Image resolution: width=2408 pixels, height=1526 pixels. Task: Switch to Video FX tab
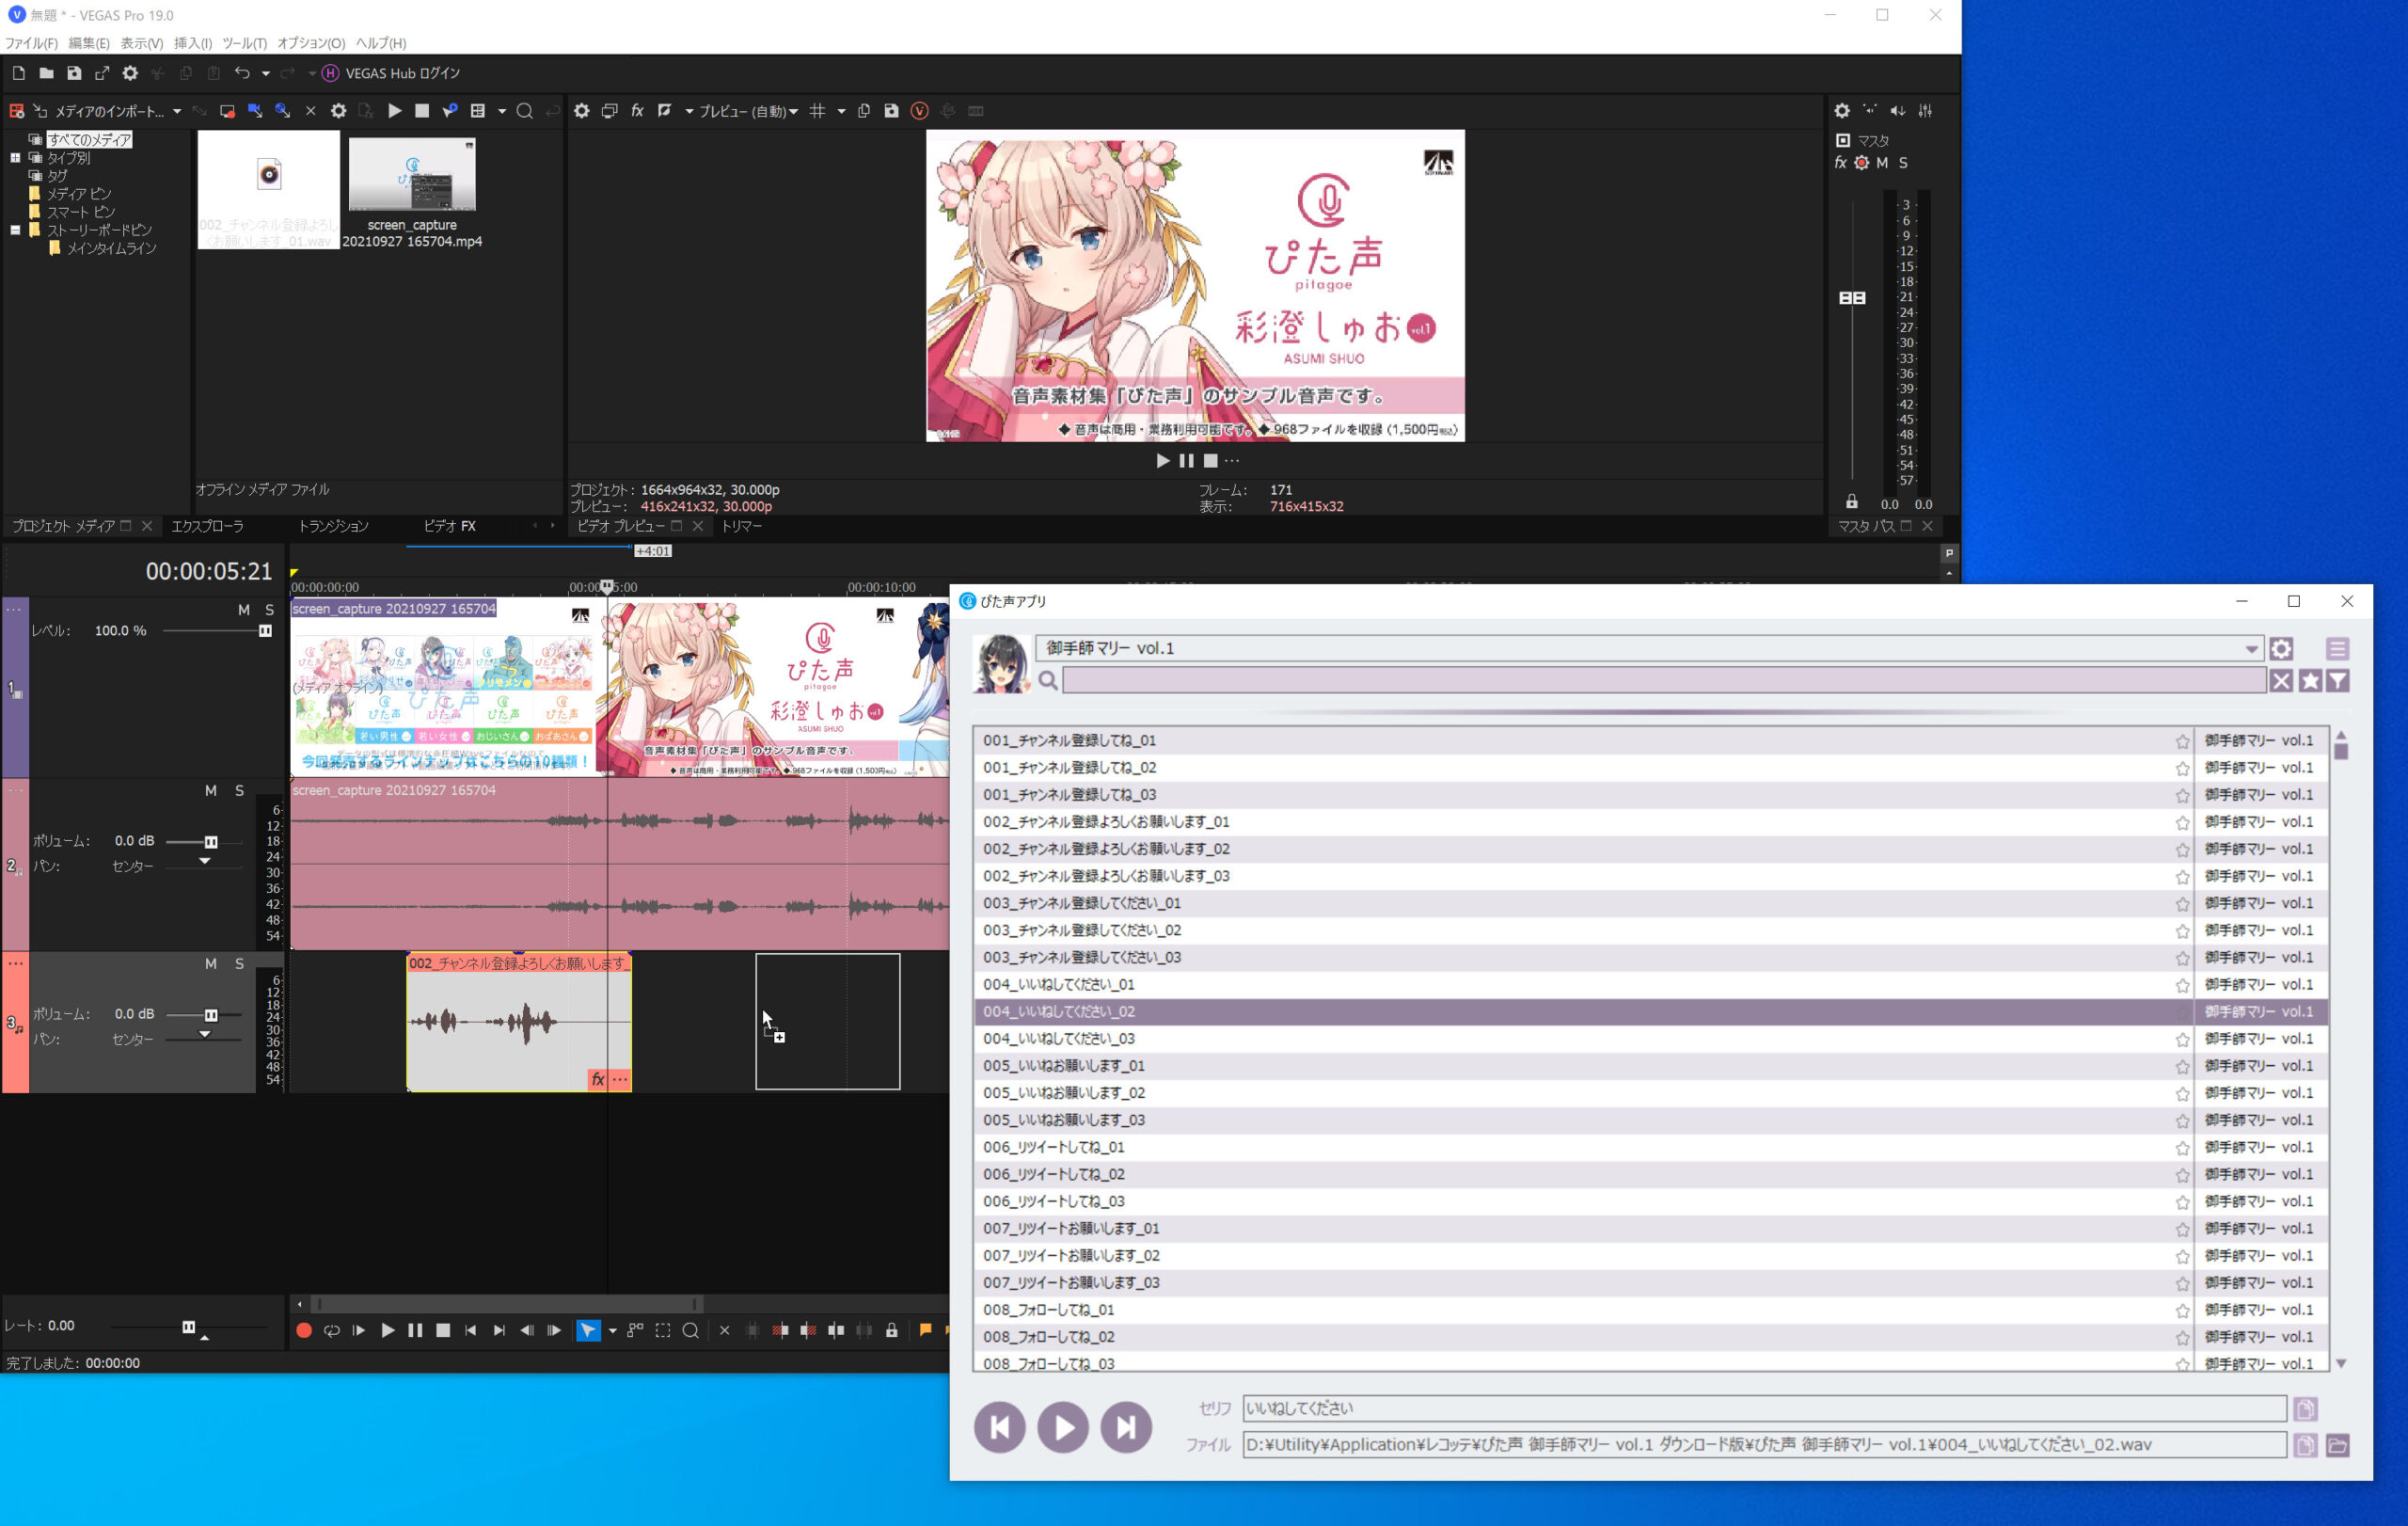[449, 526]
